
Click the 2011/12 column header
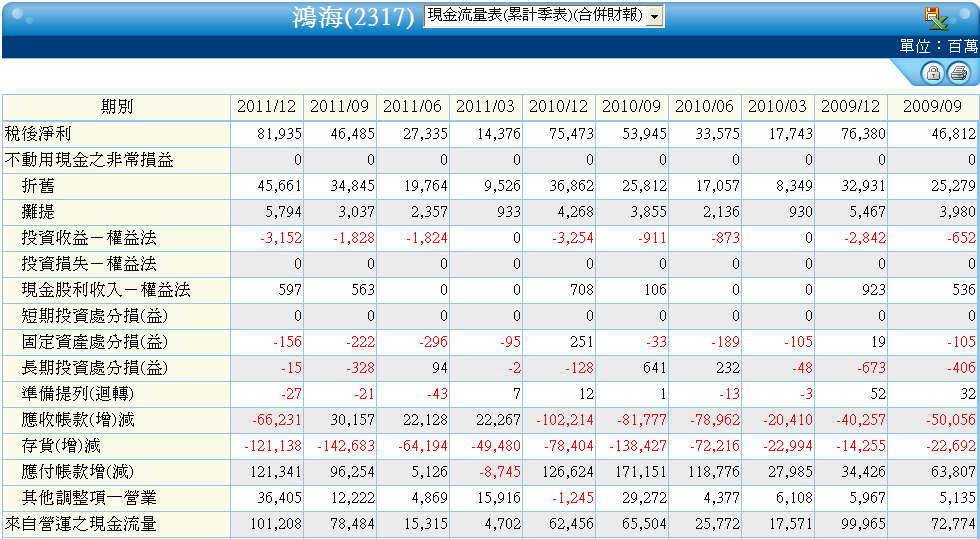click(x=266, y=107)
